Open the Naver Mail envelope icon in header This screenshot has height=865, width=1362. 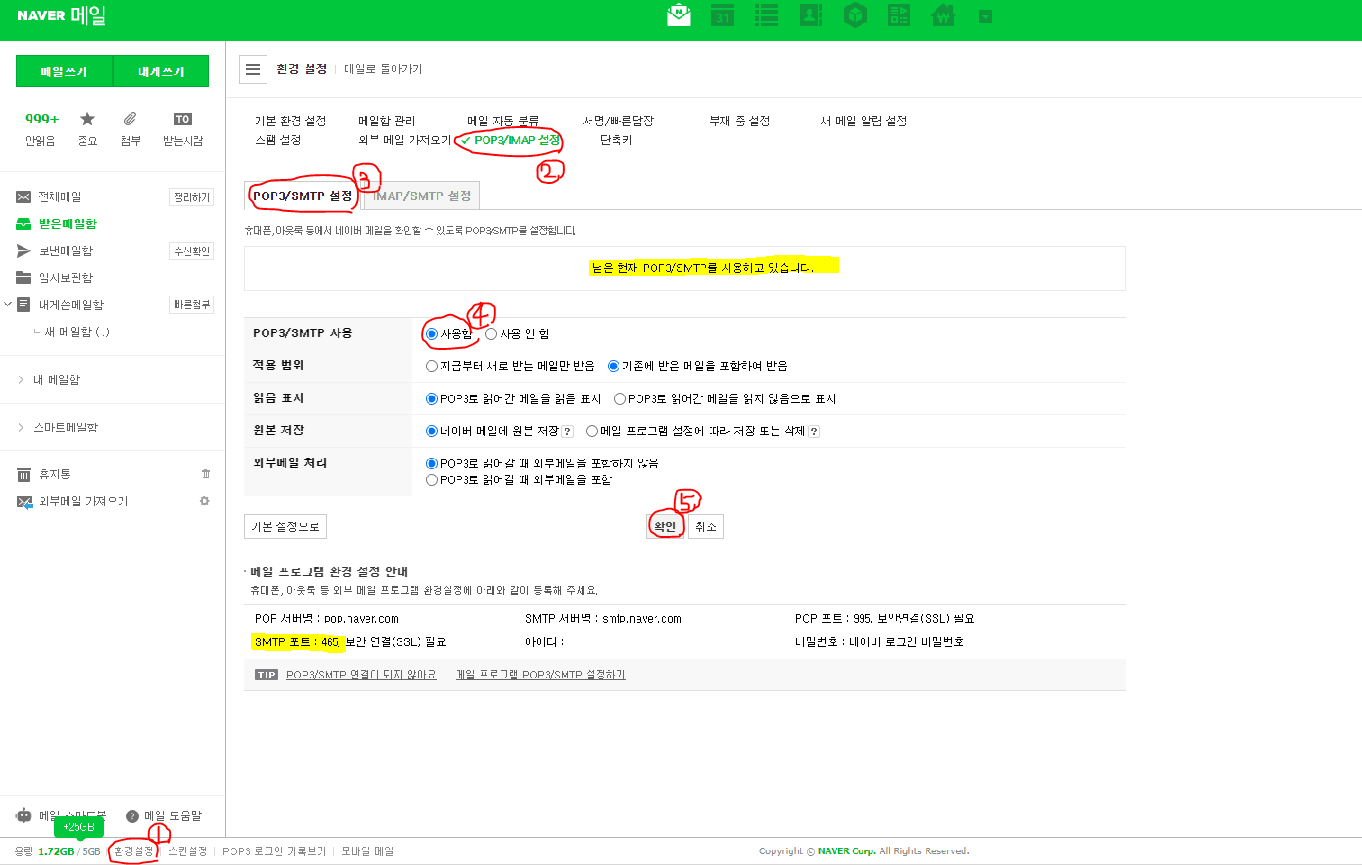[679, 15]
